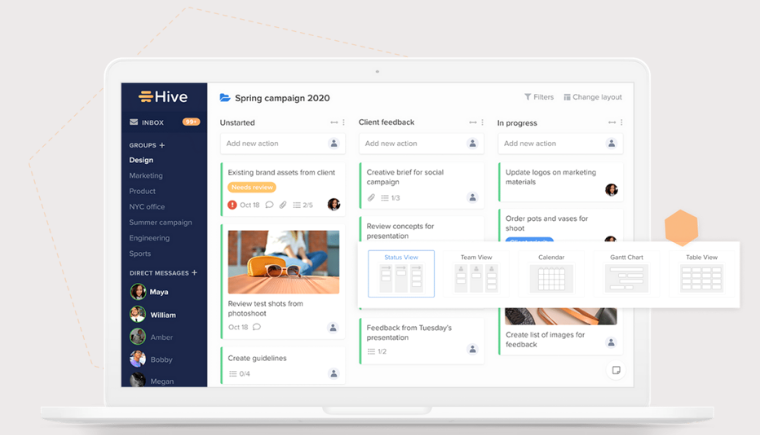This screenshot has width=760, height=435.
Task: Open the Design group
Action: point(141,160)
